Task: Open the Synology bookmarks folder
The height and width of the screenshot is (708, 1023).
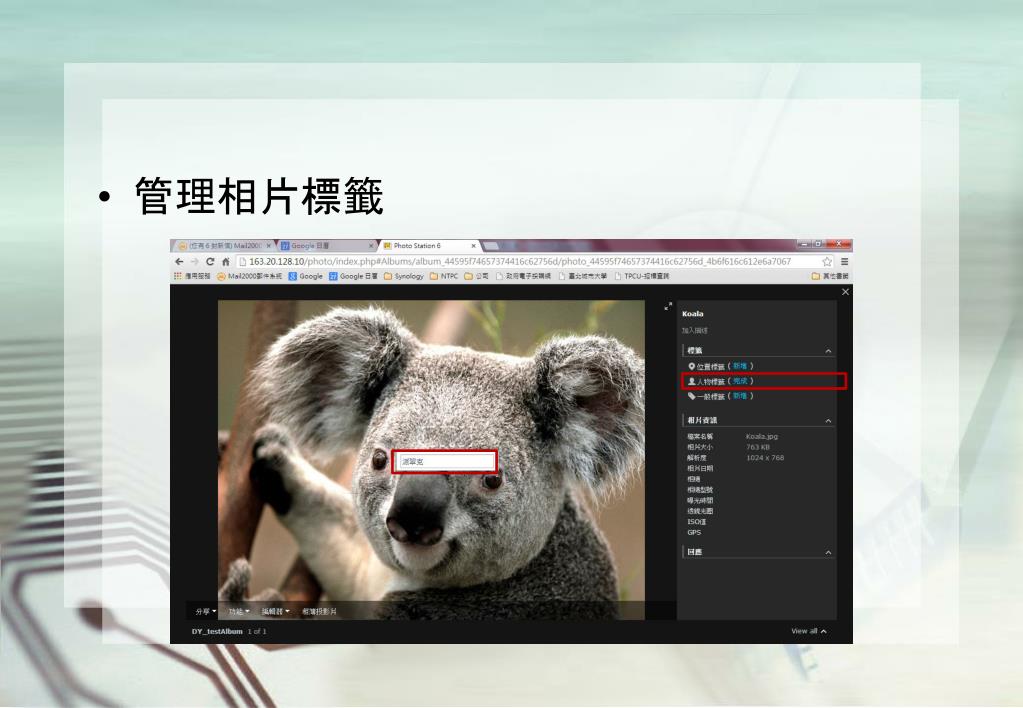Action: 404,276
